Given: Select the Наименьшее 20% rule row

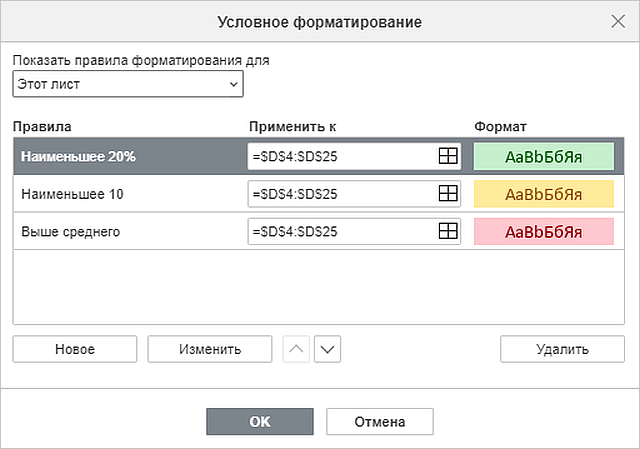Looking at the screenshot, I should coord(319,156).
